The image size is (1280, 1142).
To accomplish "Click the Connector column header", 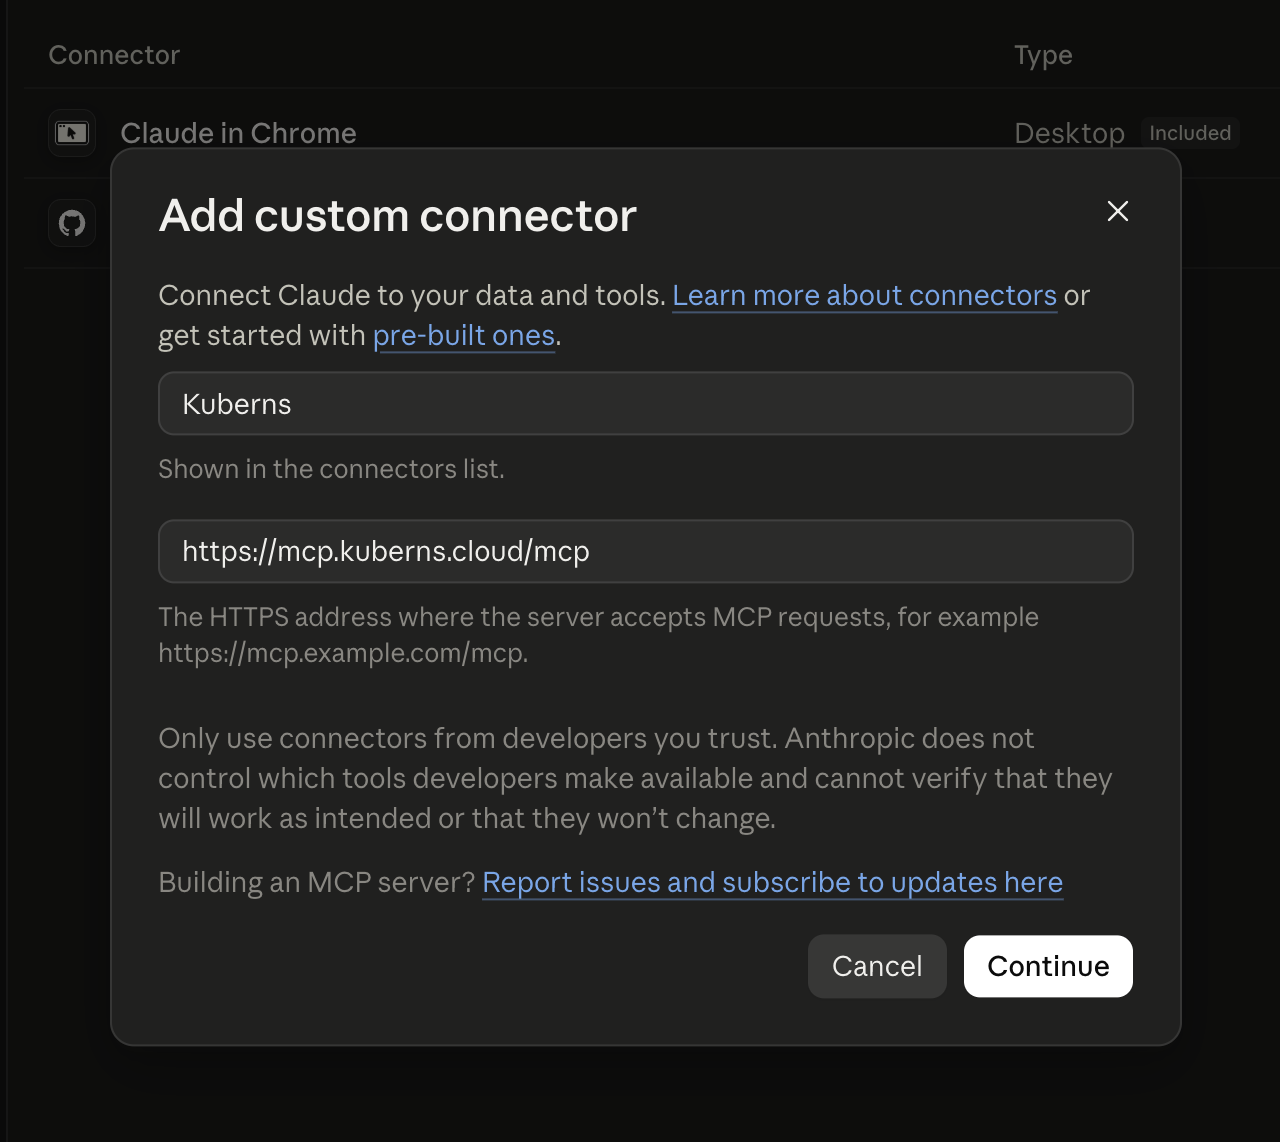I will coord(114,55).
